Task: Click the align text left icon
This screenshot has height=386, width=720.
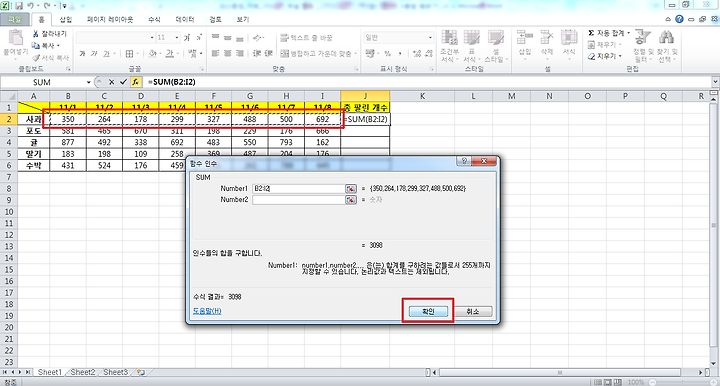Action: 215,54
